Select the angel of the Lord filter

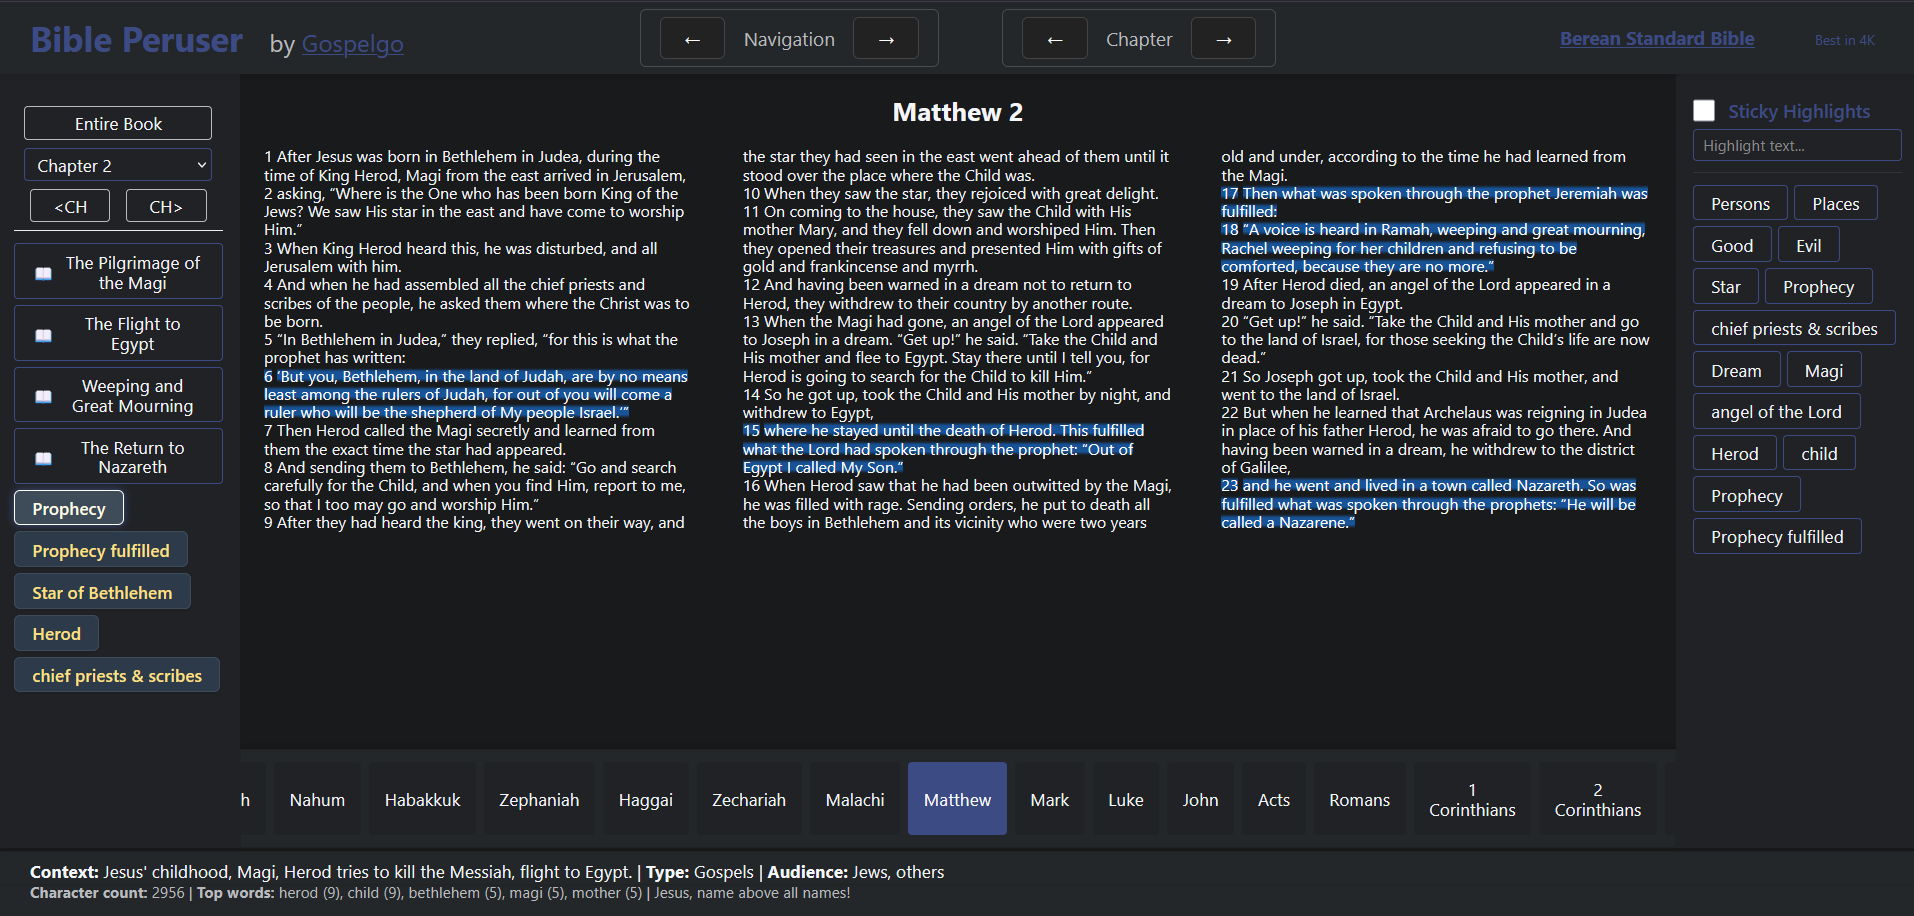point(1775,411)
